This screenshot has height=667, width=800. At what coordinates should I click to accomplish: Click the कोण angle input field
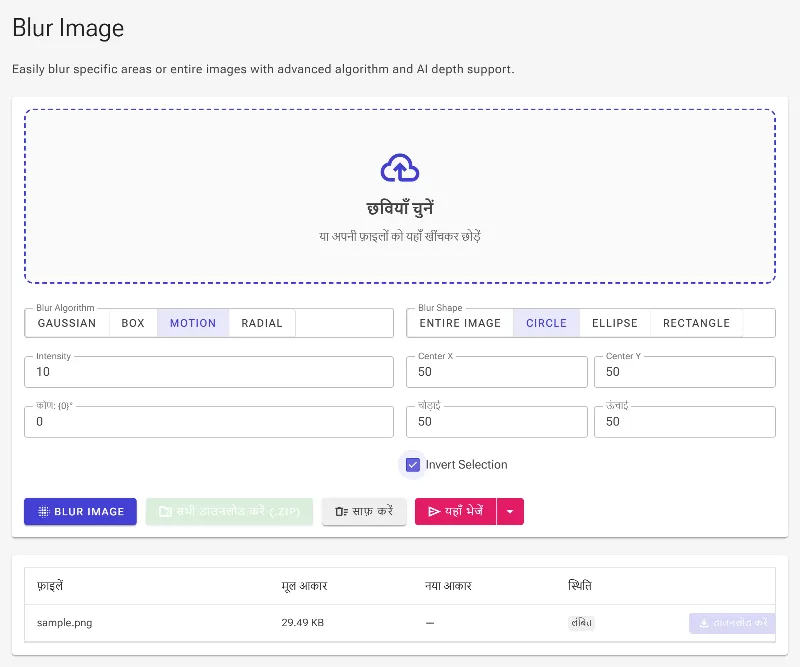pyautogui.click(x=209, y=422)
